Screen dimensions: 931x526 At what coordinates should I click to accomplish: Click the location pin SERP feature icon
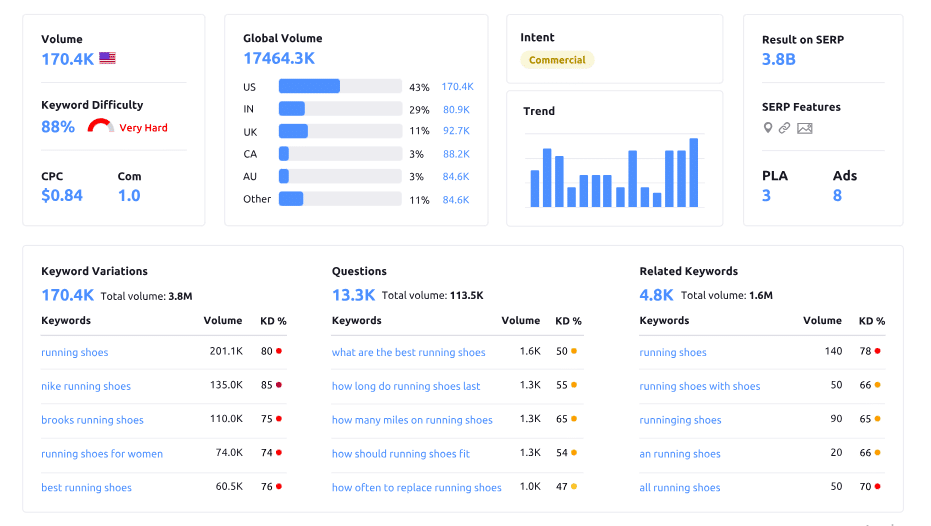coord(768,128)
